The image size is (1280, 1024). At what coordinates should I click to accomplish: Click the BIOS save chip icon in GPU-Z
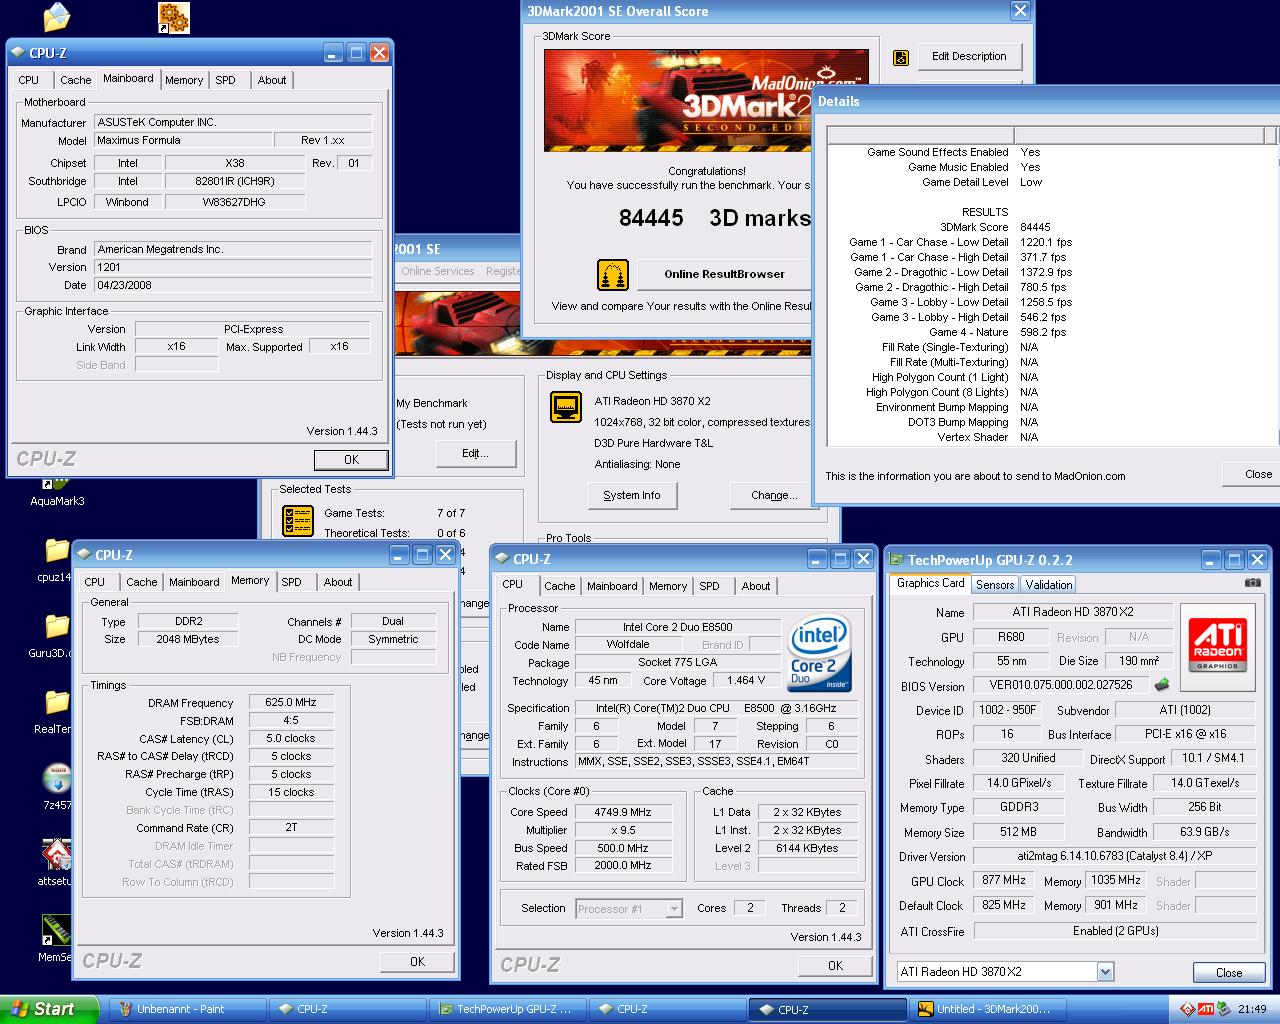click(x=1162, y=685)
